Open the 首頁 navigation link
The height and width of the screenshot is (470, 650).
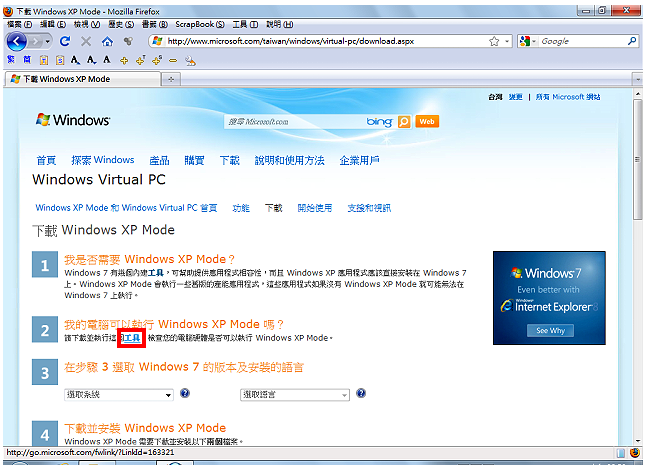coord(46,160)
